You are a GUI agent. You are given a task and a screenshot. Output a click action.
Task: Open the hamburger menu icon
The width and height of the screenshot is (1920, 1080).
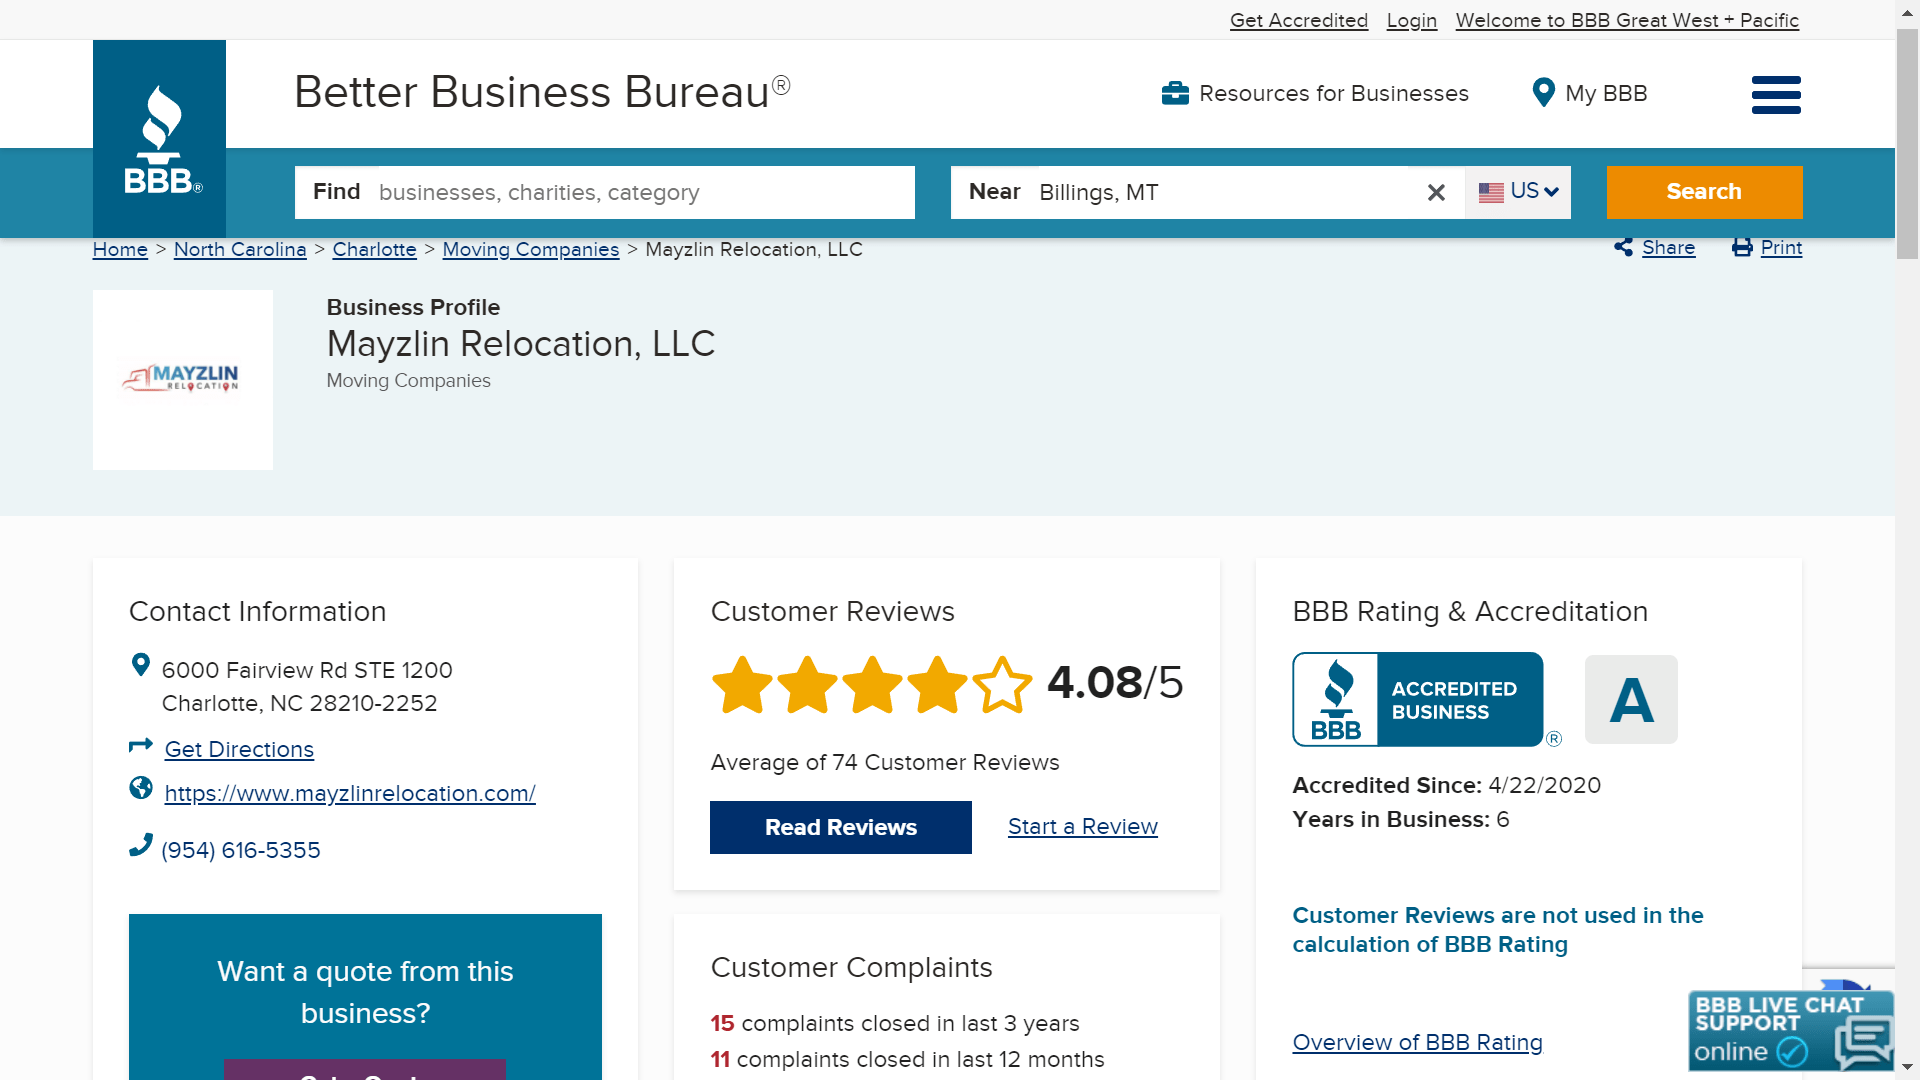[1776, 95]
